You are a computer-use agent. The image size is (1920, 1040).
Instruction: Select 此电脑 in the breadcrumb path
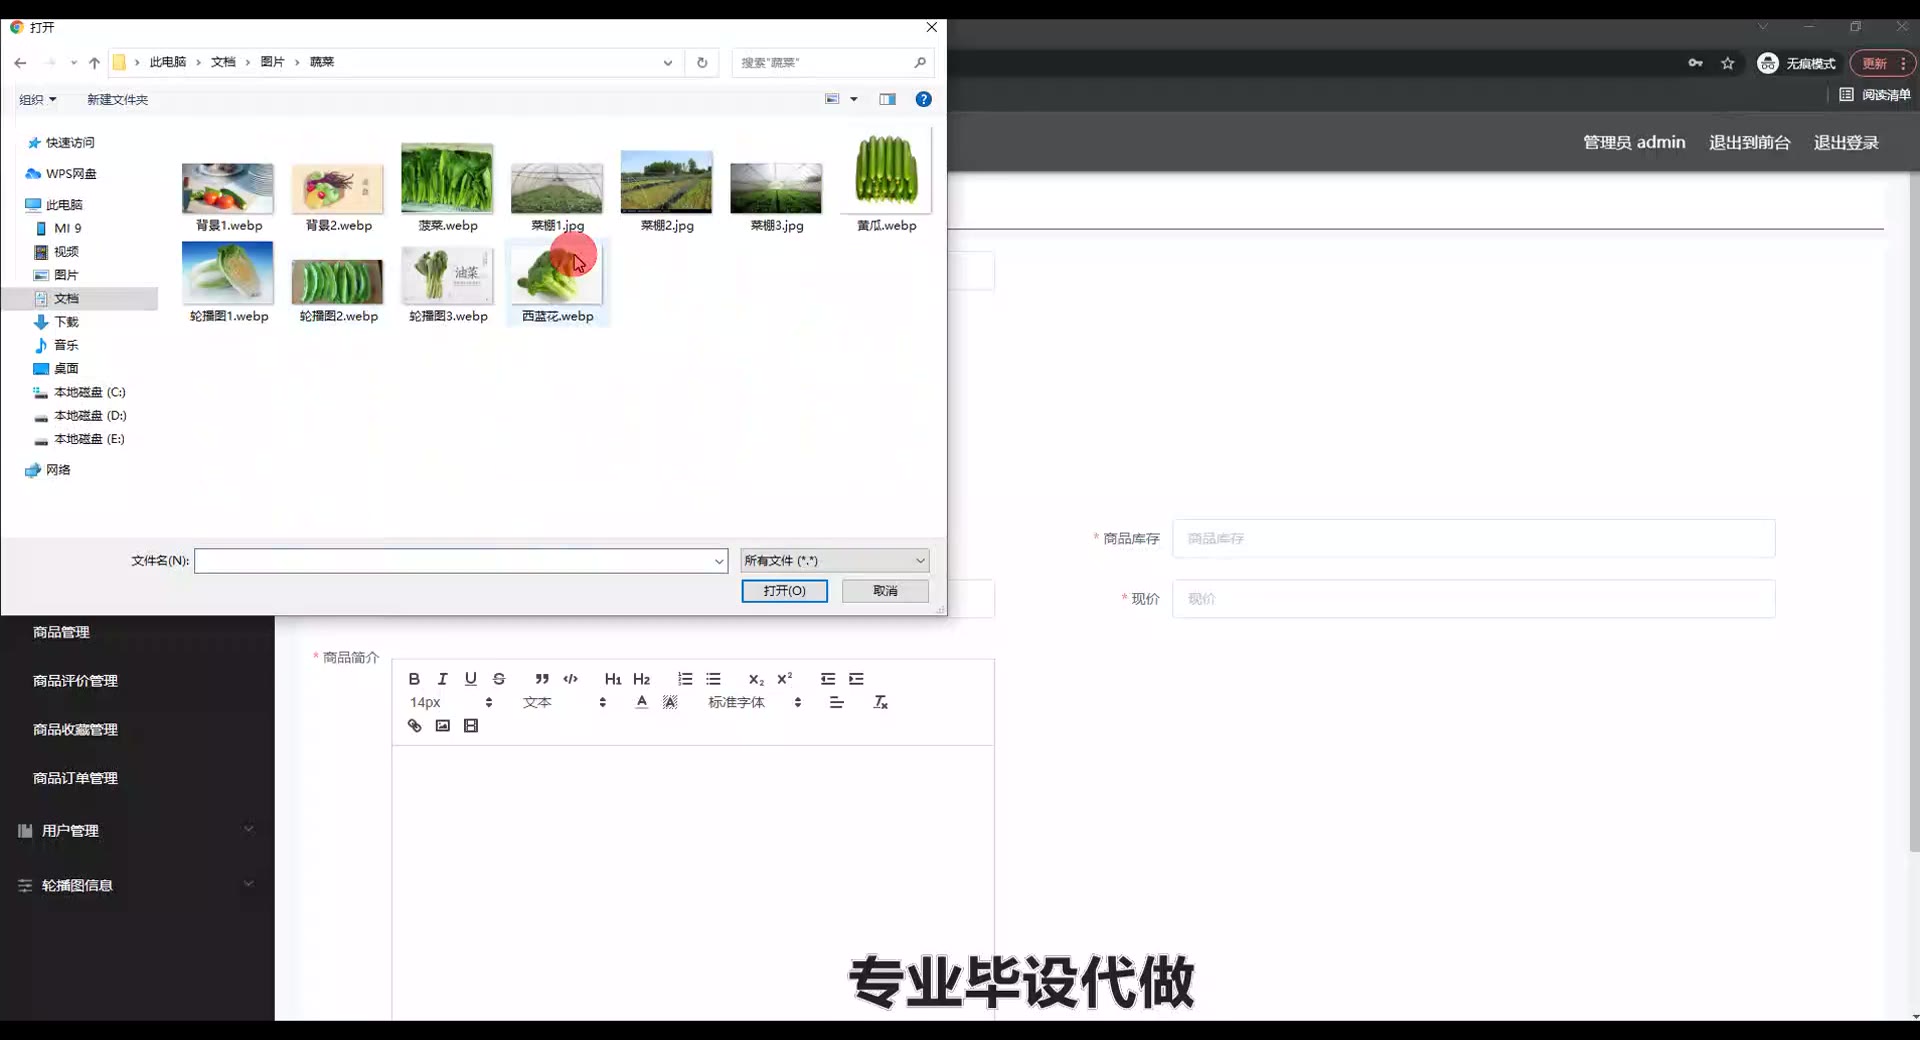pyautogui.click(x=168, y=62)
